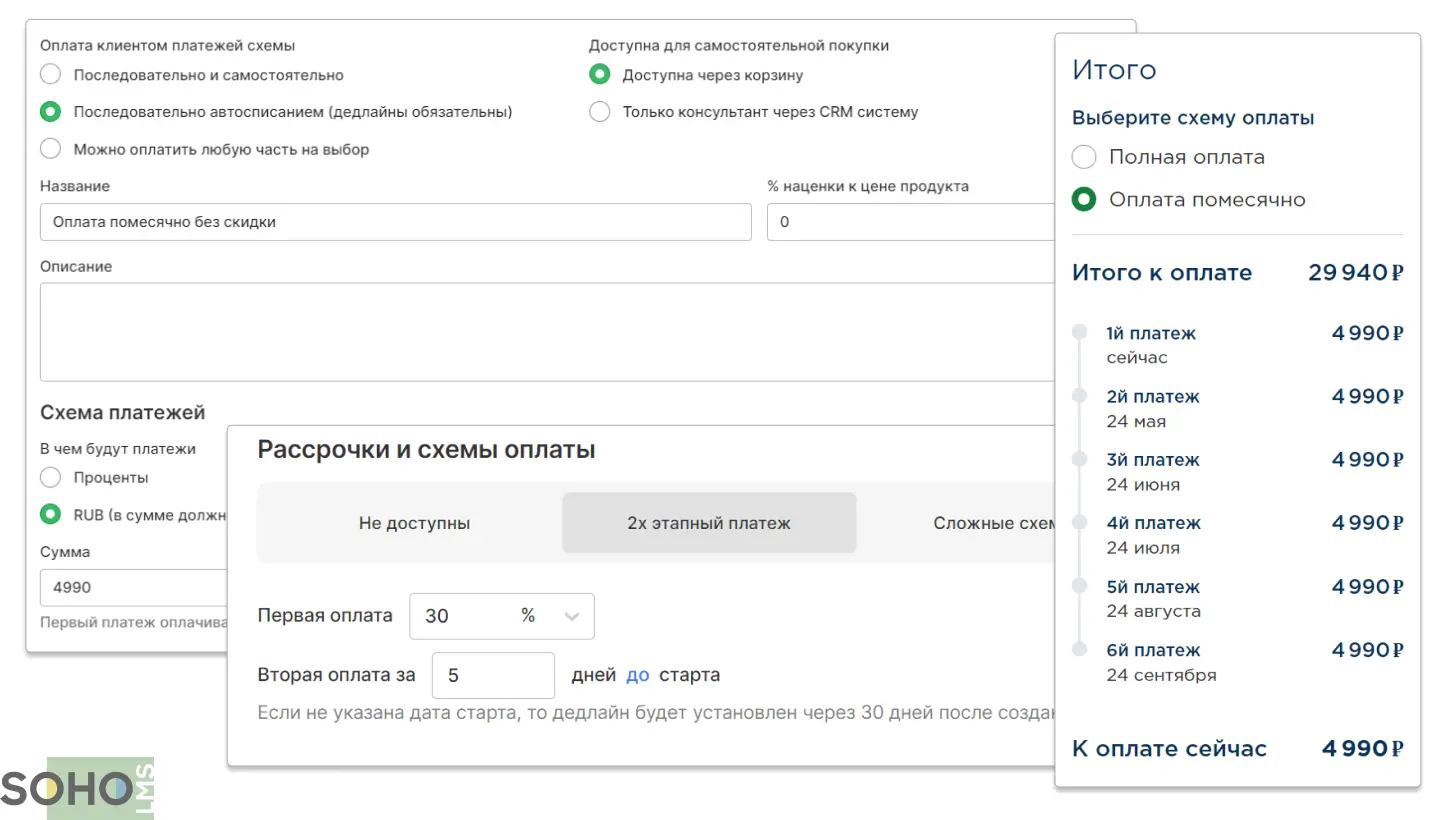Select 'Полная оплата' in Итого panel
The height and width of the screenshot is (820, 1454).
tap(1084, 157)
